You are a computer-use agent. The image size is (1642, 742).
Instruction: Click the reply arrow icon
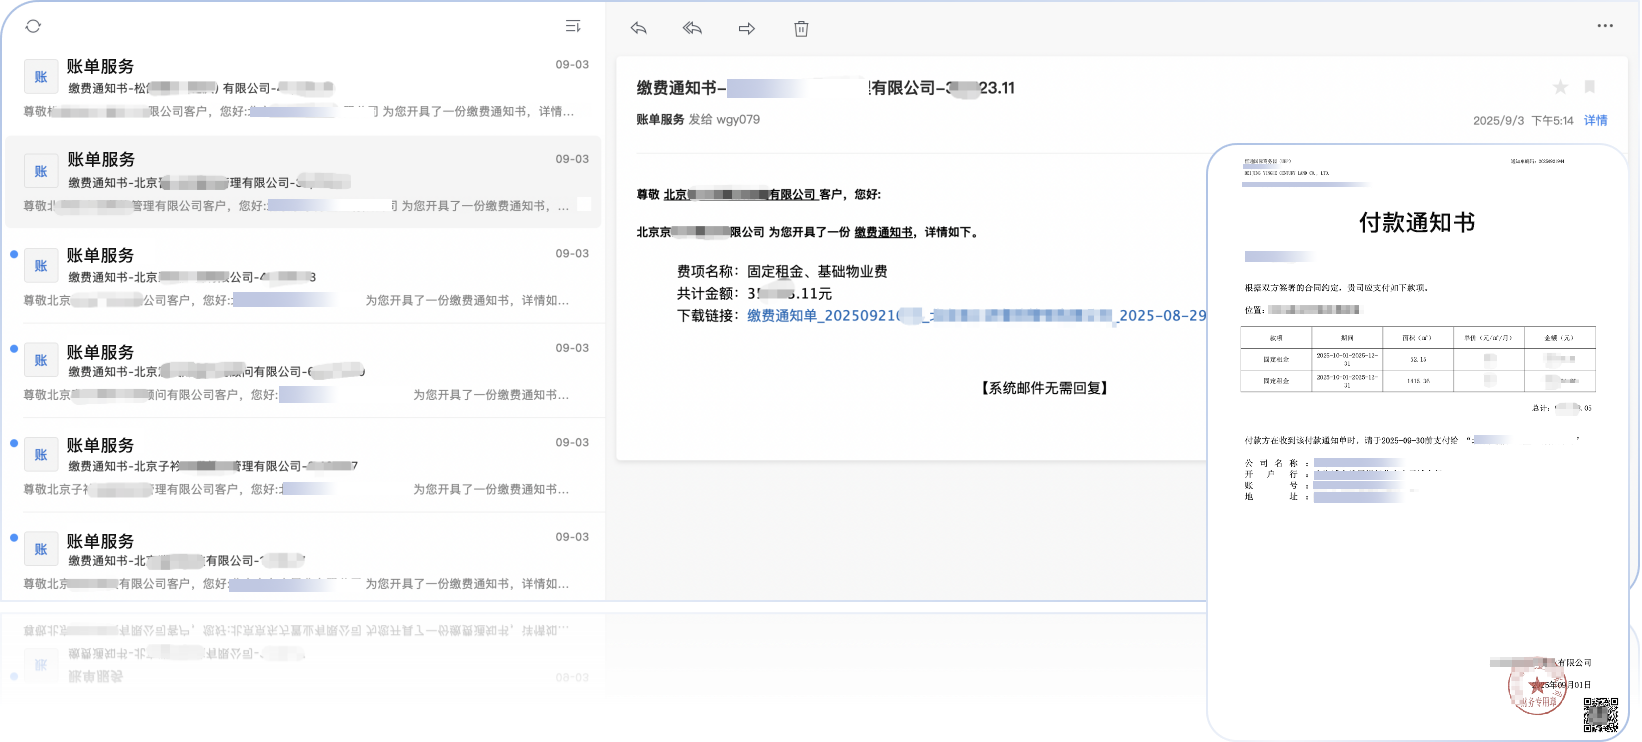(639, 28)
